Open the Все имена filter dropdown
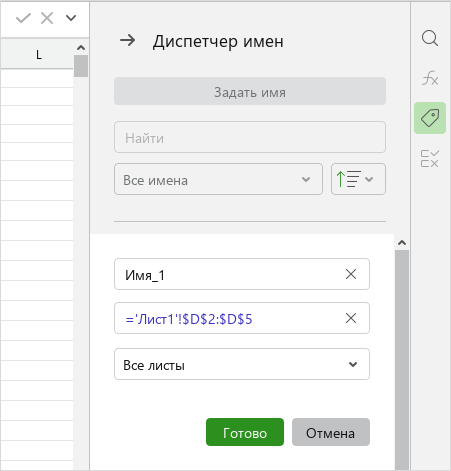Screen dimensions: 451x471 218,179
